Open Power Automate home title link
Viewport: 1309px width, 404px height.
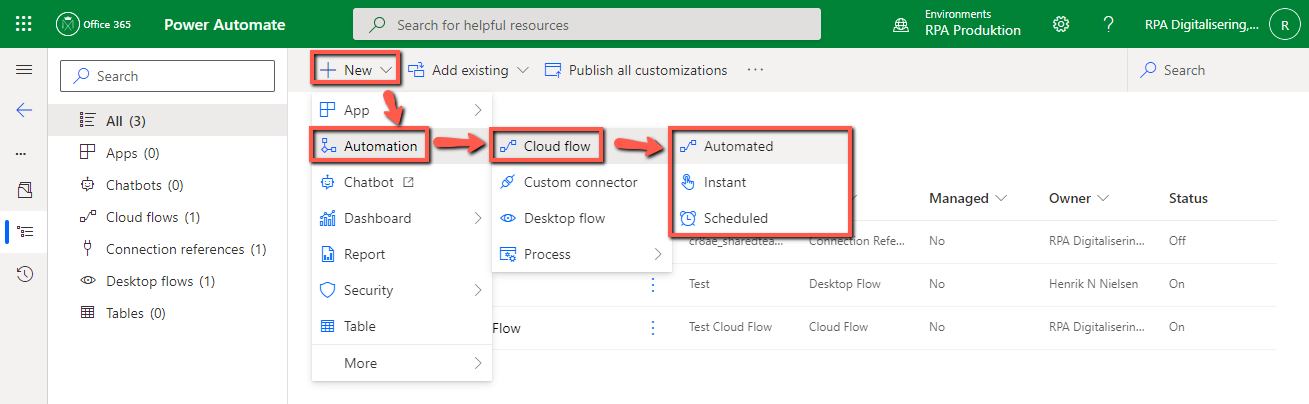(224, 24)
